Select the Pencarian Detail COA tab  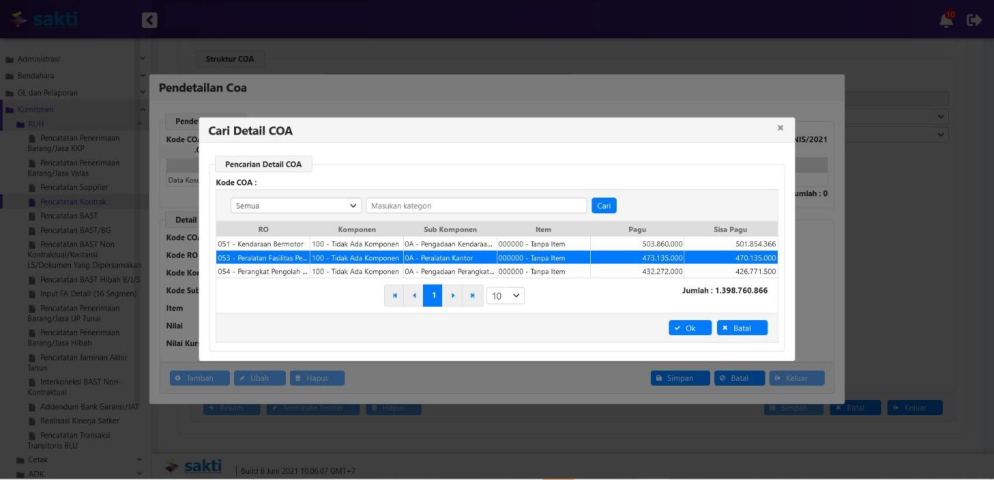pos(263,164)
